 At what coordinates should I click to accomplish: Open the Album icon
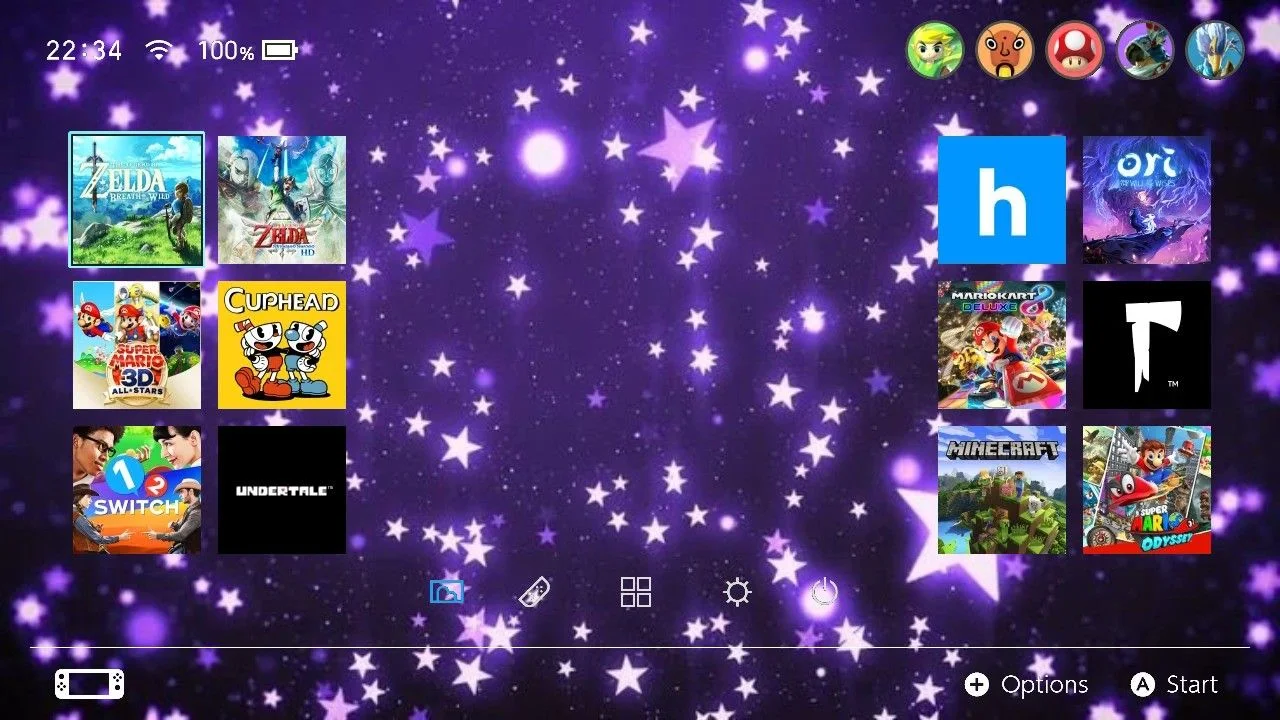coord(447,592)
